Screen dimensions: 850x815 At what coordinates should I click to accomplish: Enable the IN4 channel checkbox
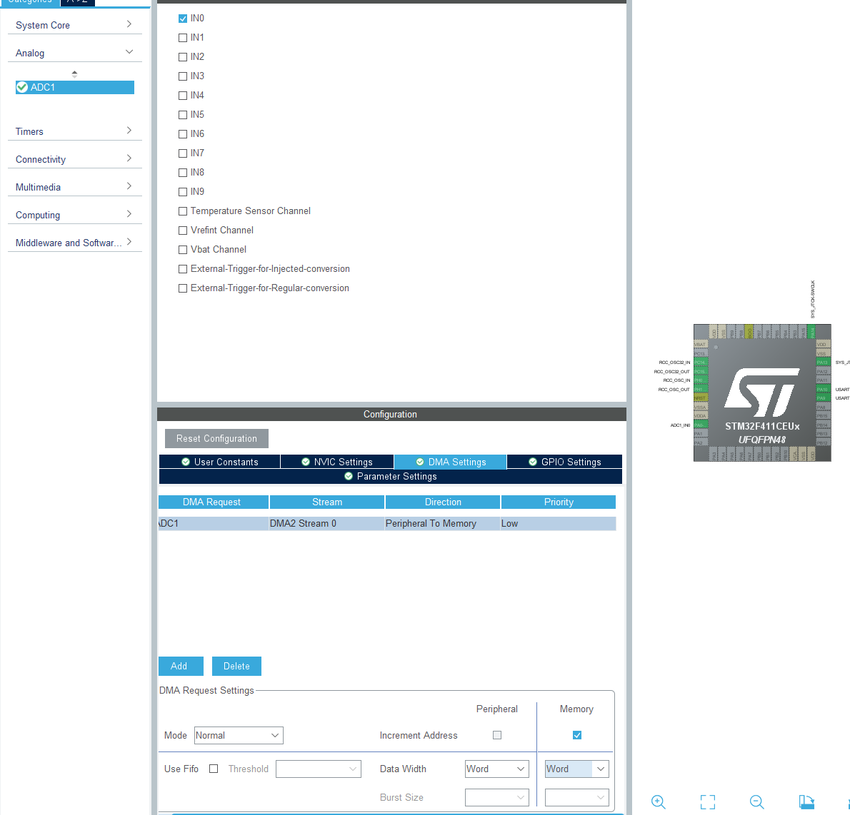point(183,95)
